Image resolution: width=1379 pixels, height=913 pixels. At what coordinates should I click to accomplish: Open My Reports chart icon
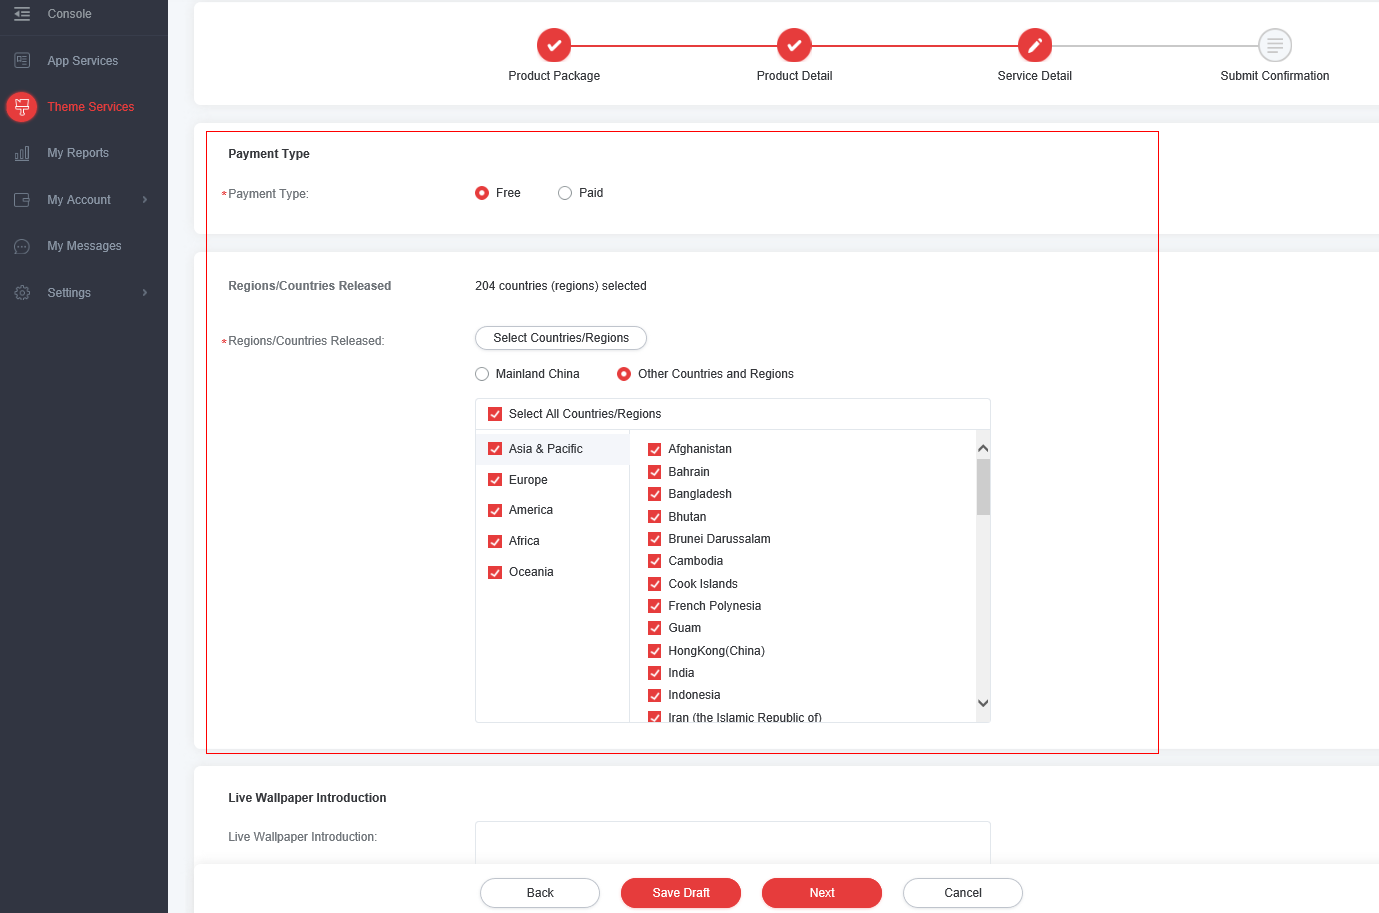coord(22,153)
